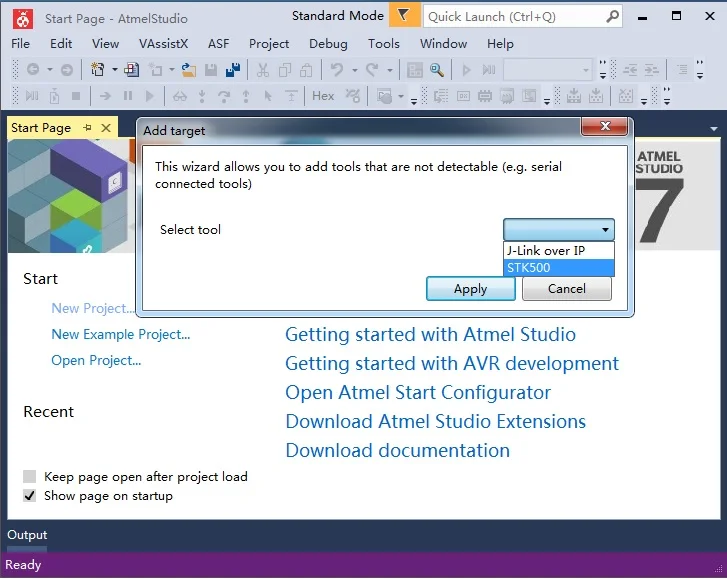
Task: Open Getting started with AVR development
Action: click(x=452, y=363)
